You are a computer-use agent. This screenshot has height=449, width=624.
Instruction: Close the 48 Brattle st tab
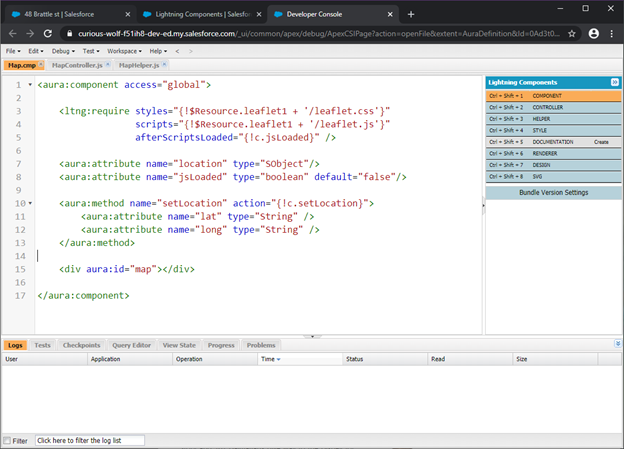pos(127,14)
